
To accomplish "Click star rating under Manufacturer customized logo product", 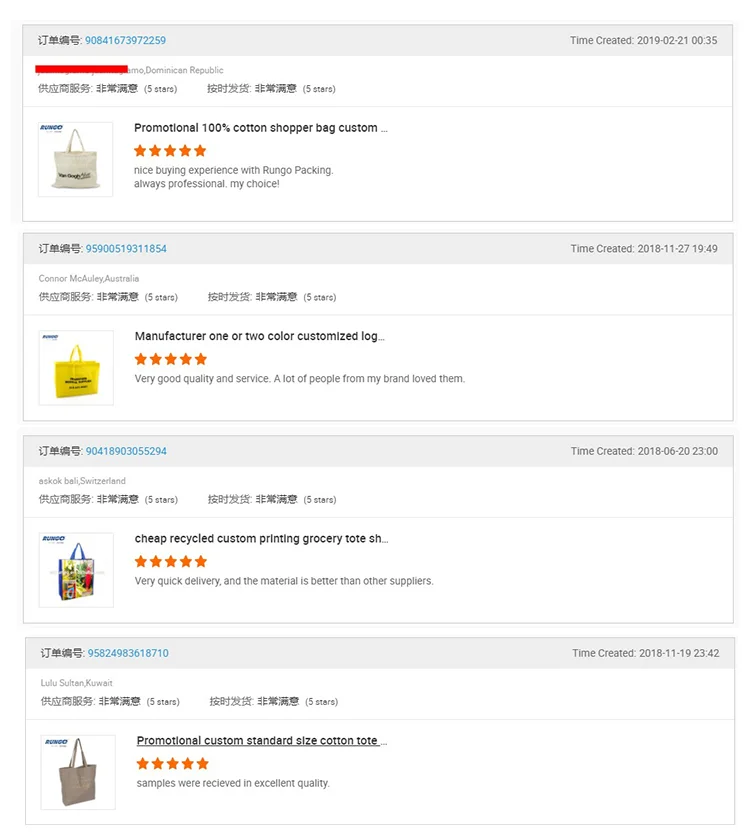I will (x=171, y=359).
